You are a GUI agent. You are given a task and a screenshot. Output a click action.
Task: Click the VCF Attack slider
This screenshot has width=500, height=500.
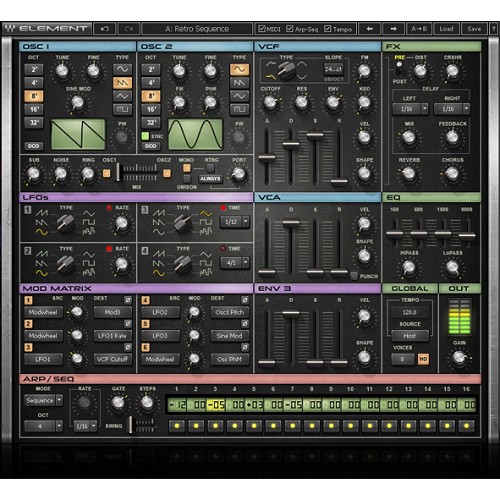(267, 157)
